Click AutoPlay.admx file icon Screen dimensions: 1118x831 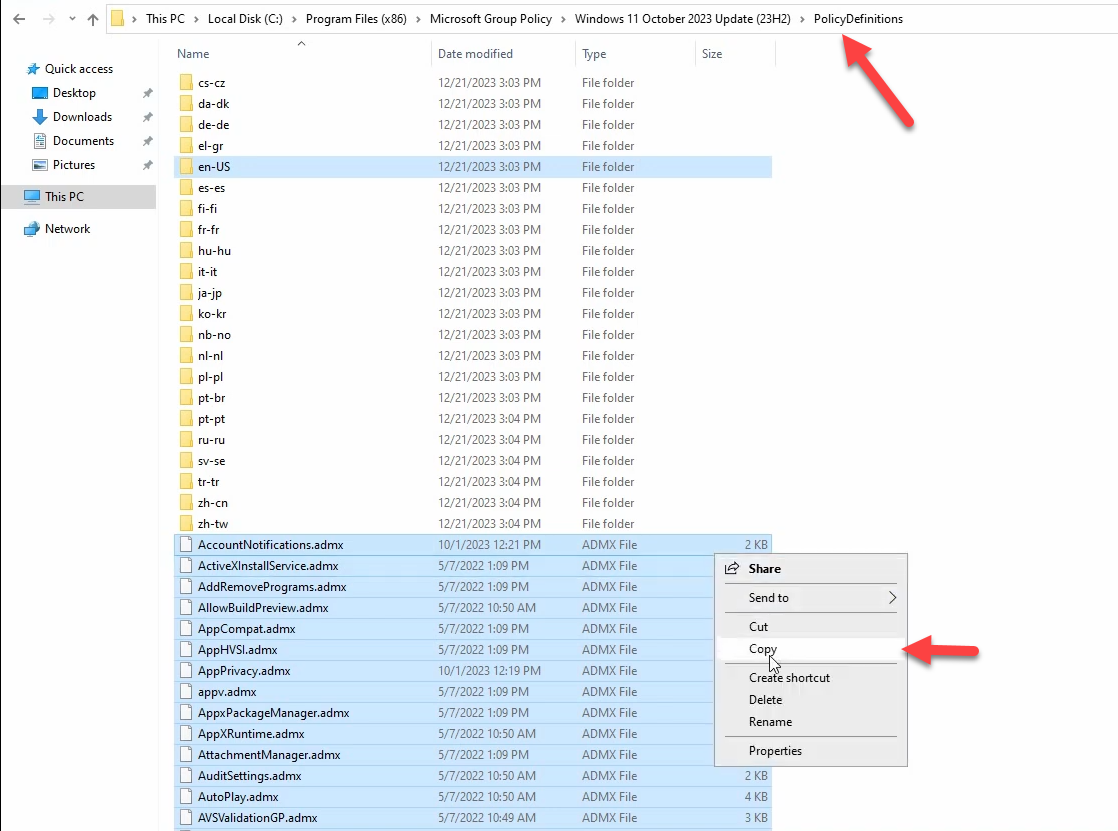[x=186, y=797]
